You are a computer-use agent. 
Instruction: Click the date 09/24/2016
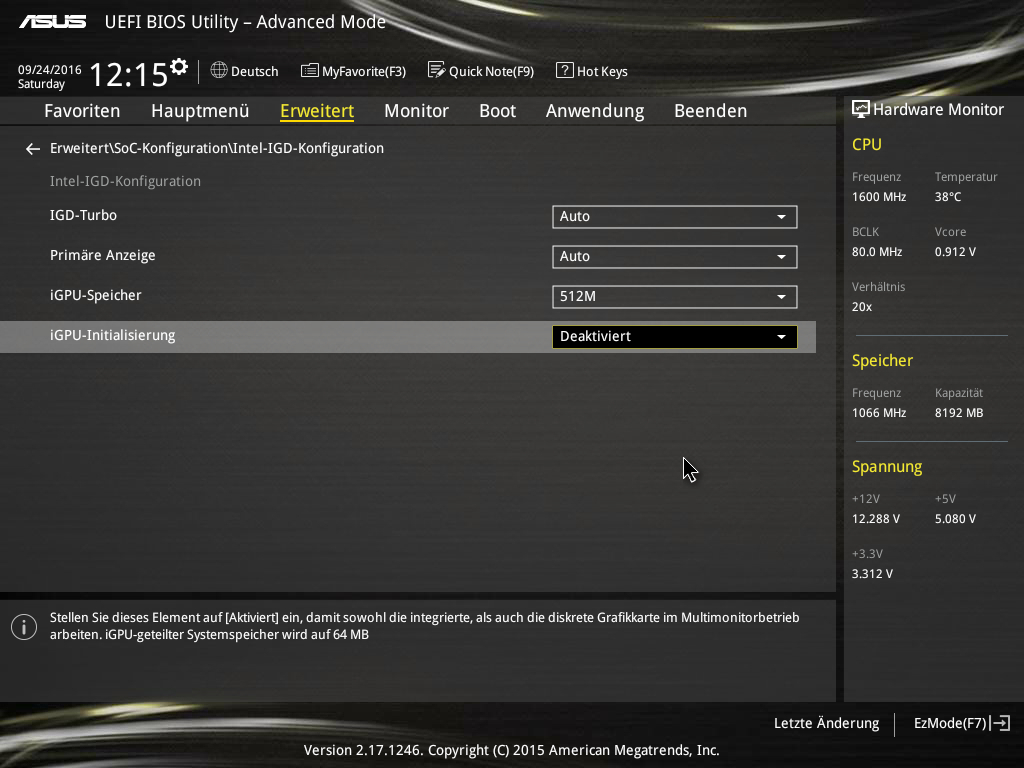coord(50,69)
